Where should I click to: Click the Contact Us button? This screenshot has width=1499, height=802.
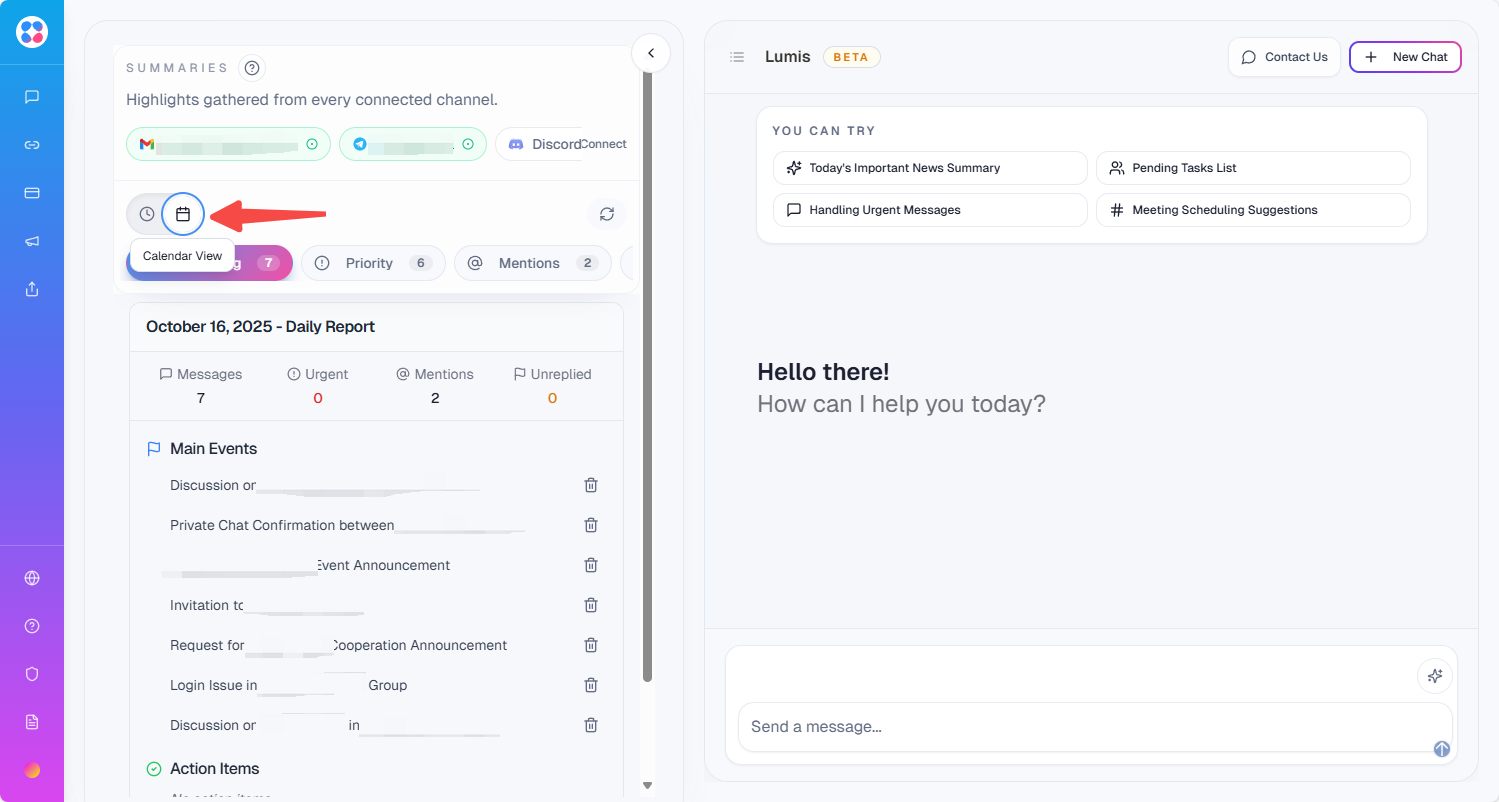tap(1284, 57)
